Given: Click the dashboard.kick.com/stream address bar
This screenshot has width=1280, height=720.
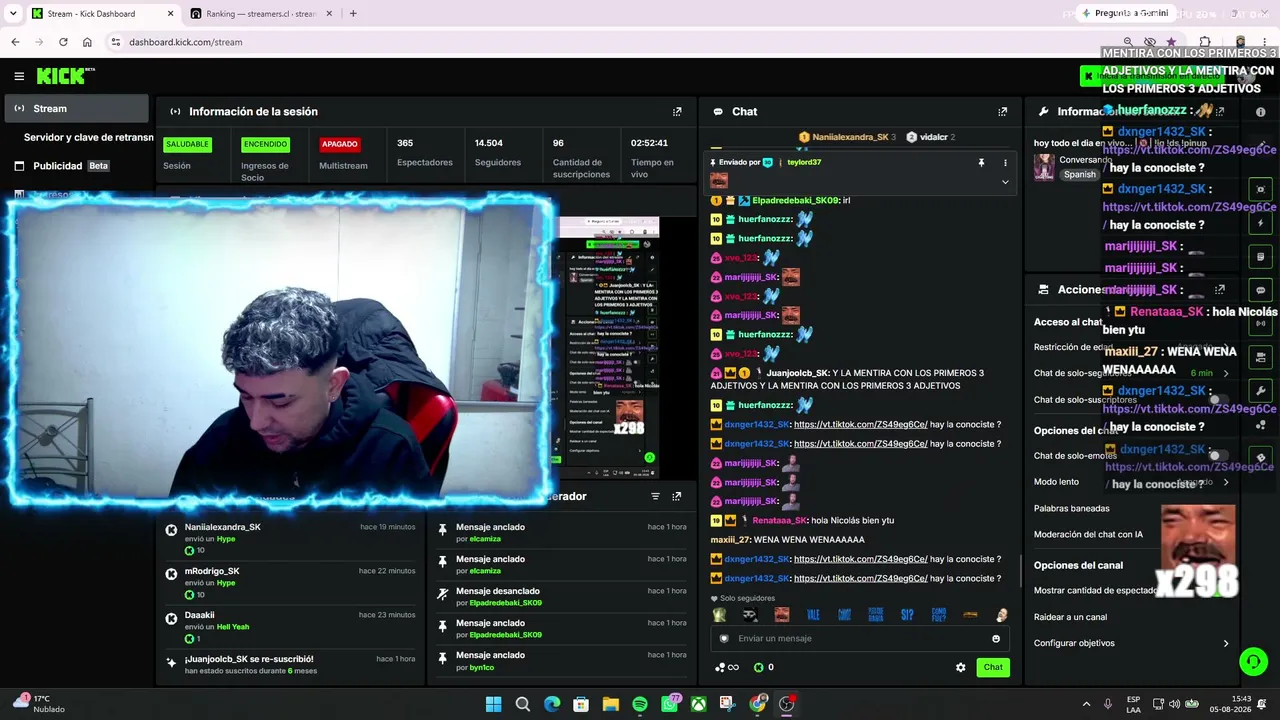Looking at the screenshot, I should (x=186, y=42).
